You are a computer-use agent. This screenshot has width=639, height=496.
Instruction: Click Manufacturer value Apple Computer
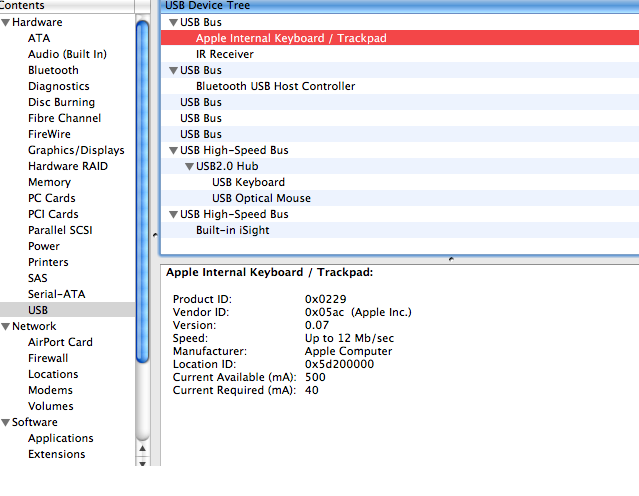(x=348, y=351)
